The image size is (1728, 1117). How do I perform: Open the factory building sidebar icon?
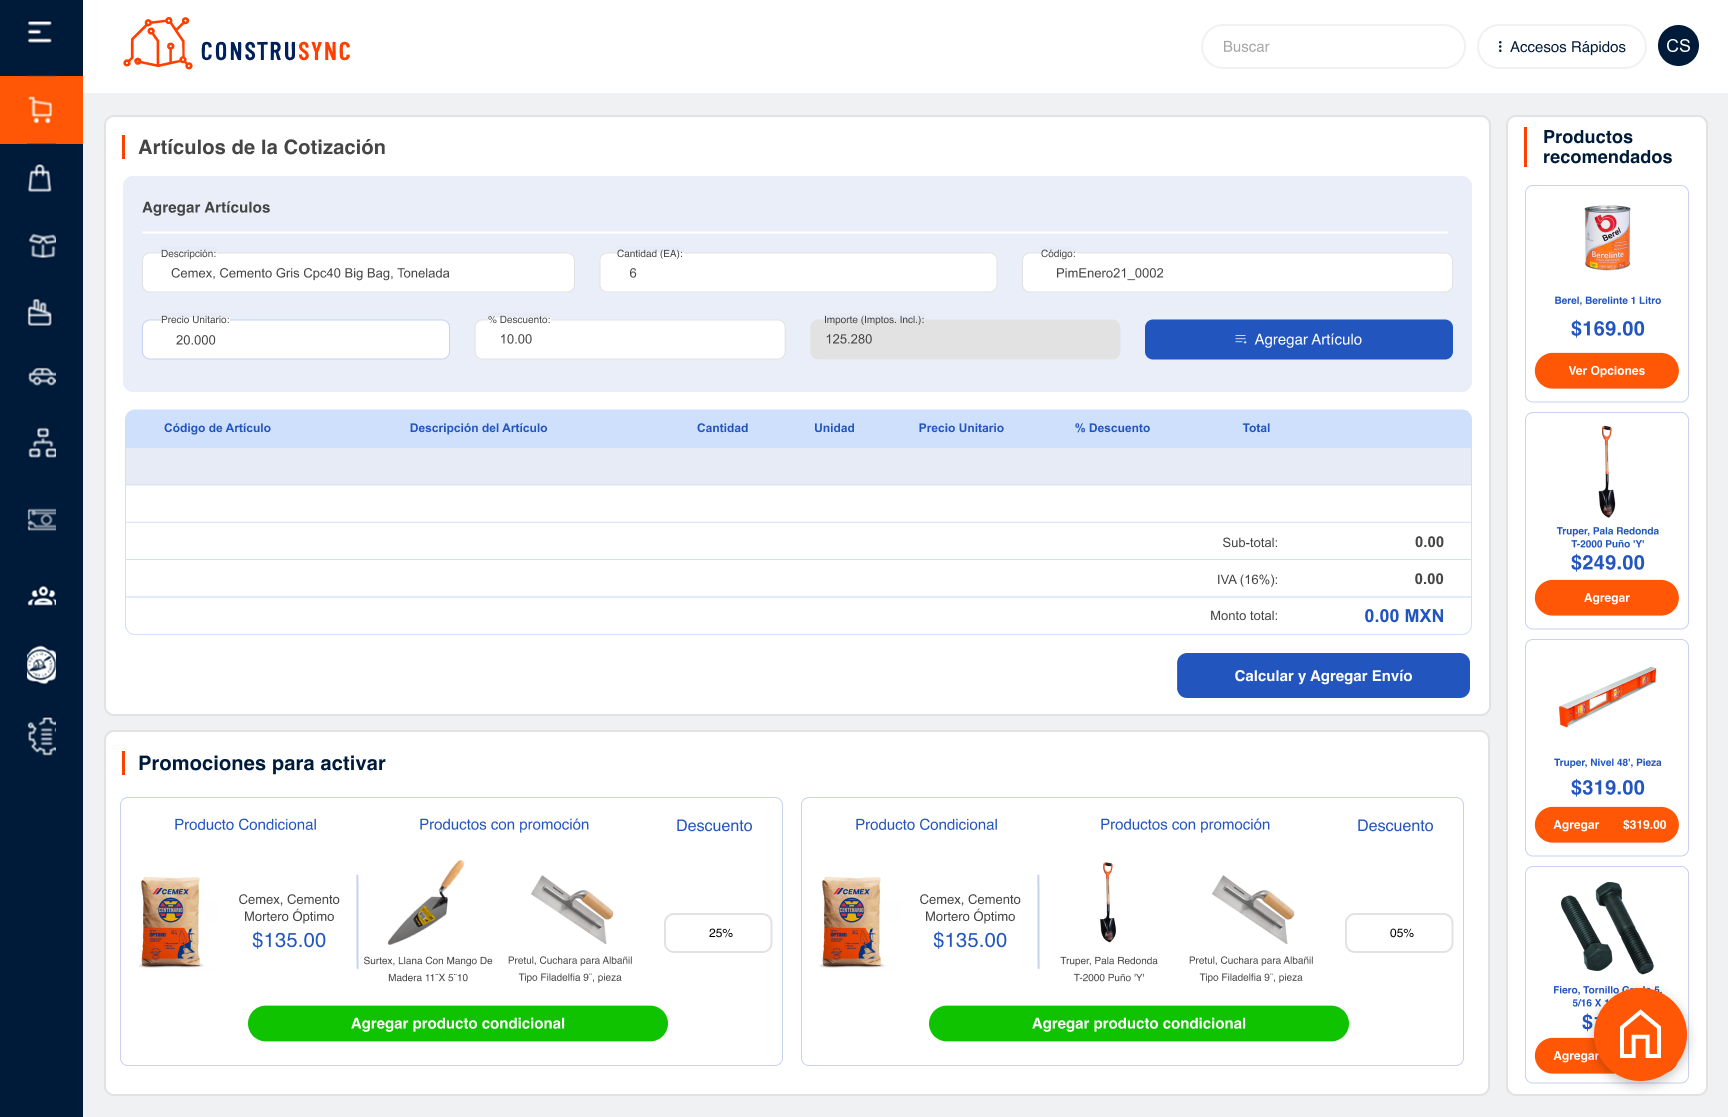tap(40, 313)
